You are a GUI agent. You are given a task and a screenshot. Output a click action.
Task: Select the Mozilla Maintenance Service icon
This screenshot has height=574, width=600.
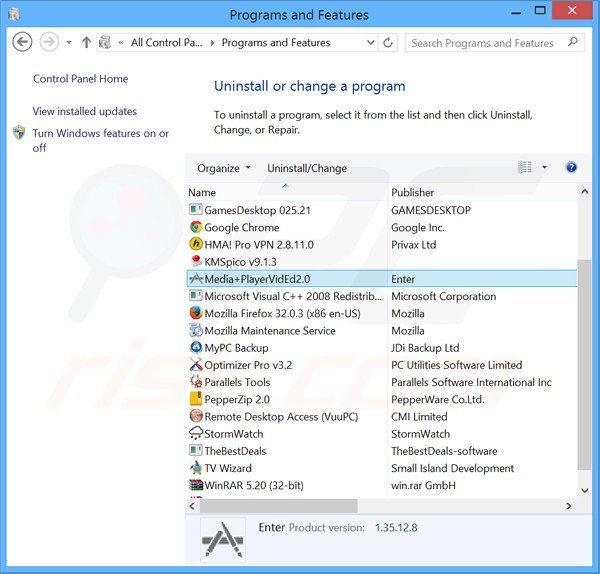[x=196, y=330]
